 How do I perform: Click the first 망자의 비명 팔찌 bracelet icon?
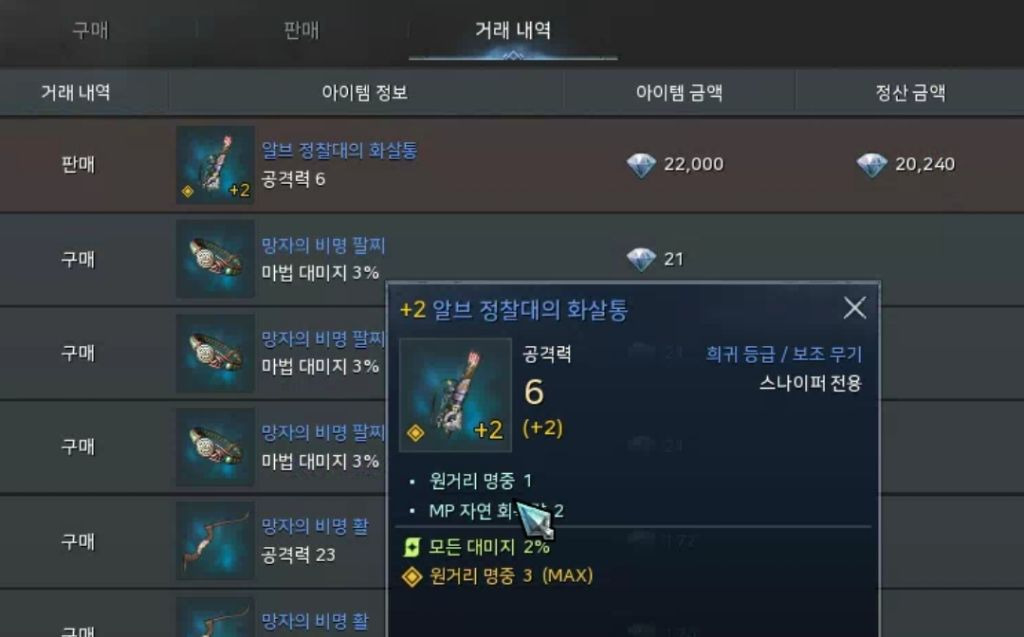(x=216, y=259)
